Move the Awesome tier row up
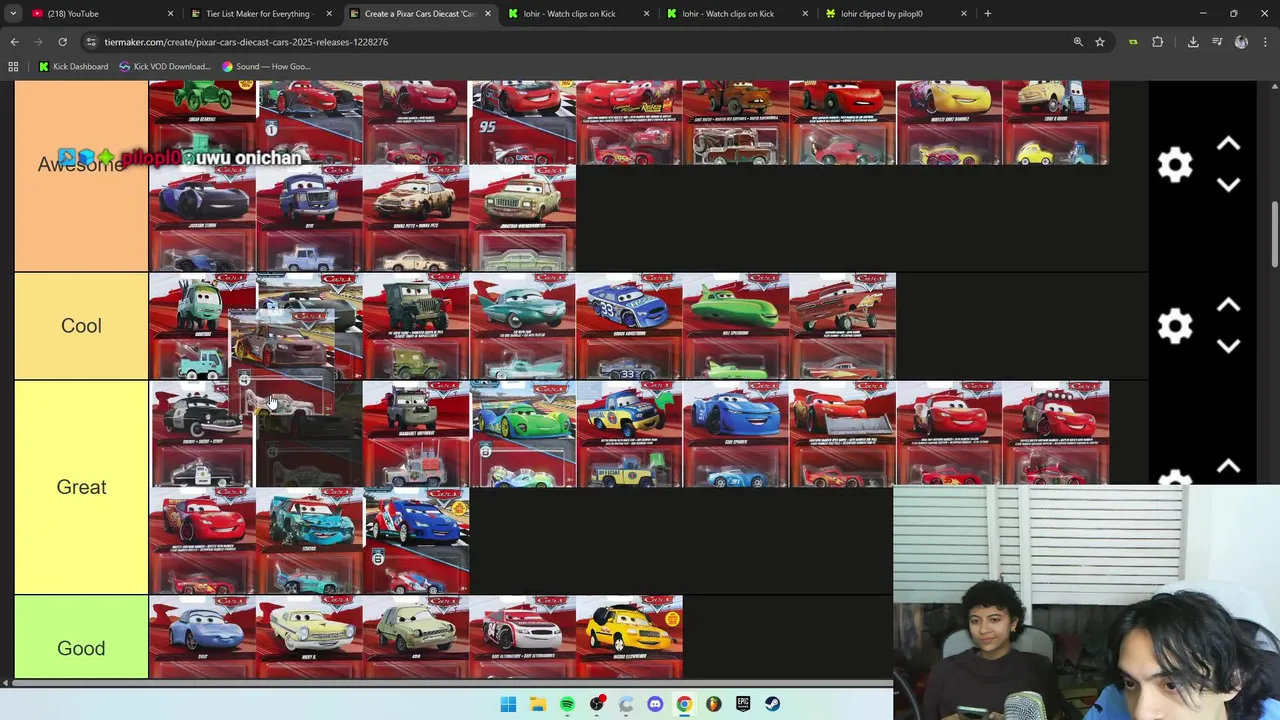Image resolution: width=1280 pixels, height=720 pixels. [x=1228, y=144]
